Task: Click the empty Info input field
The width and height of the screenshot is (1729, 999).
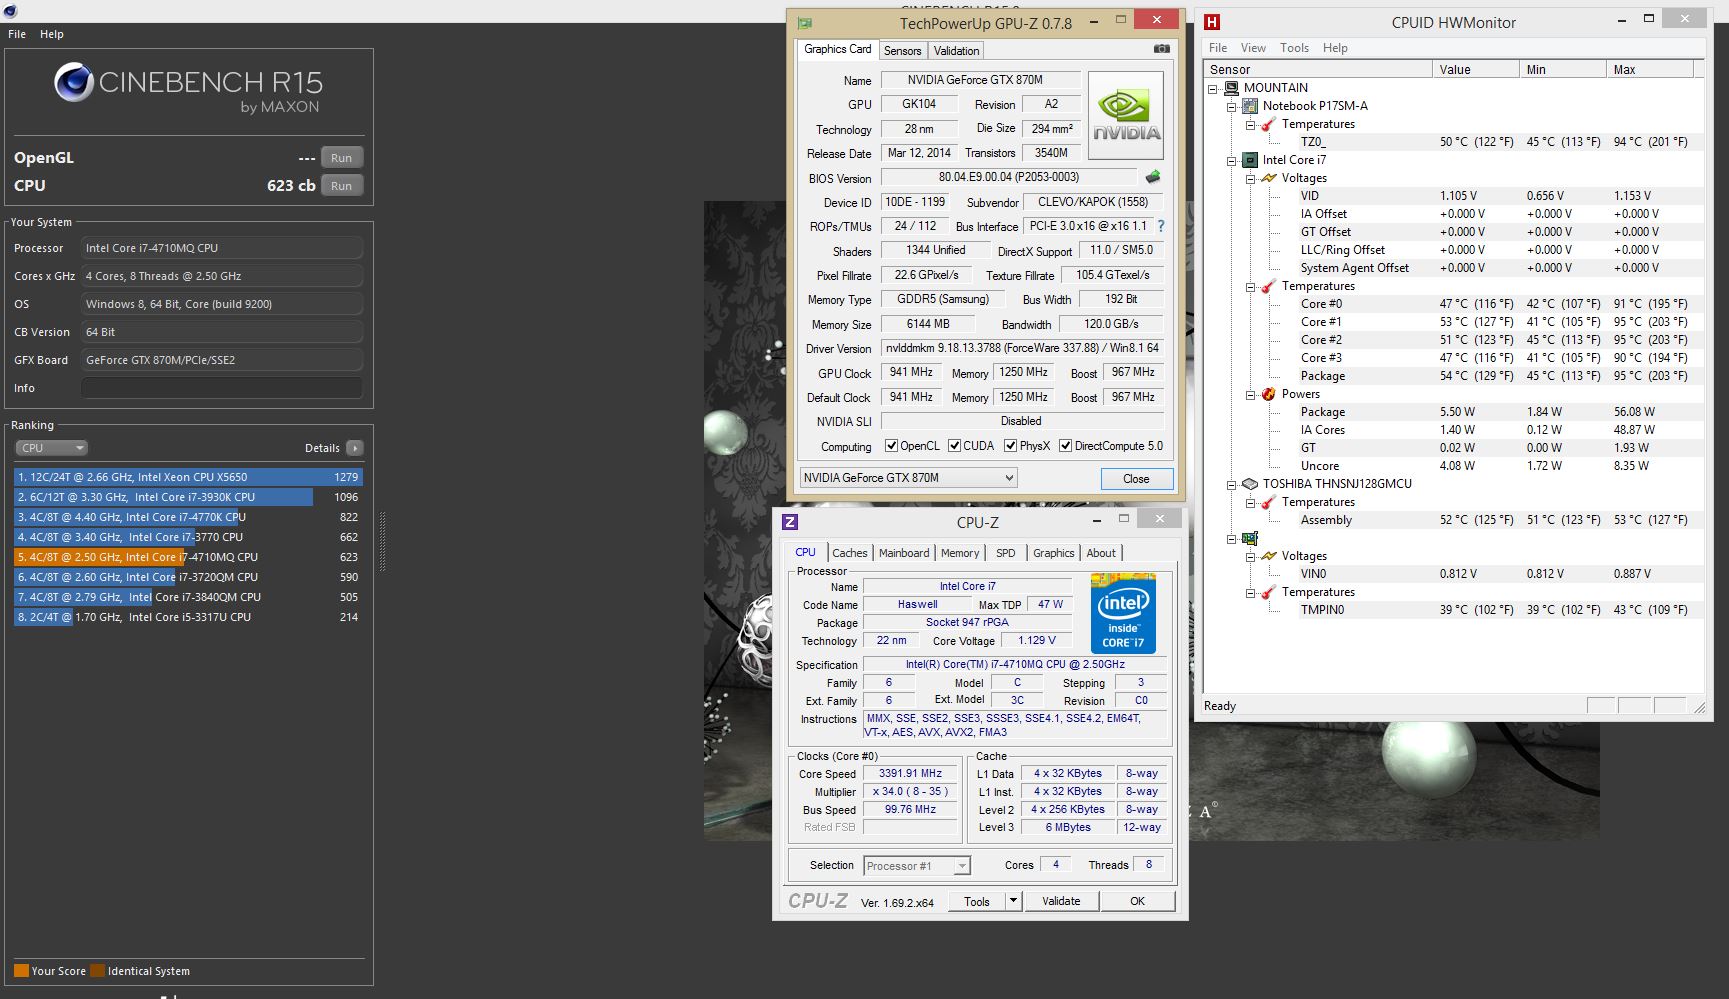Action: coord(222,388)
